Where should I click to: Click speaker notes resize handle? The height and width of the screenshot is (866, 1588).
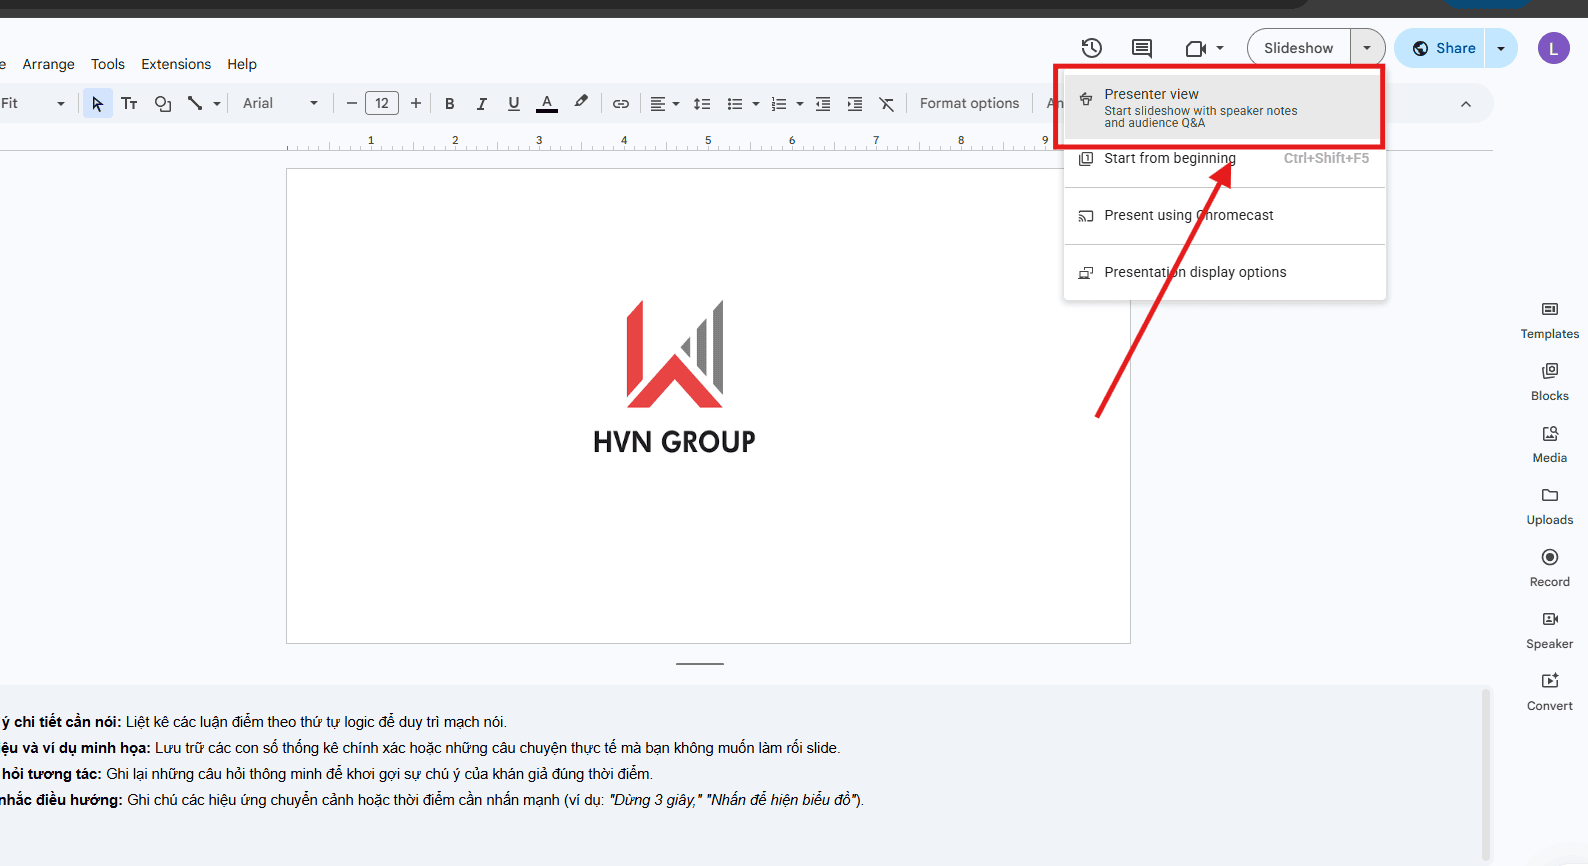tap(700, 663)
